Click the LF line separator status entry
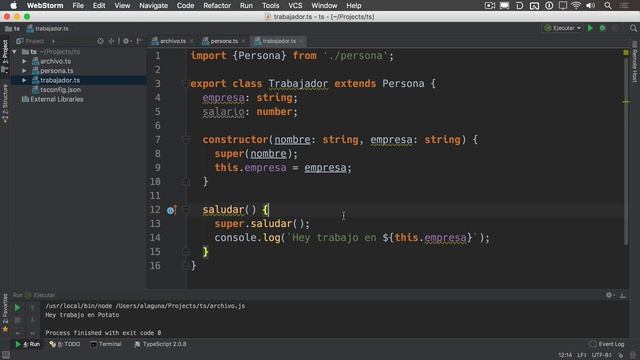Screen dimensions: 640x360 point(582,355)
